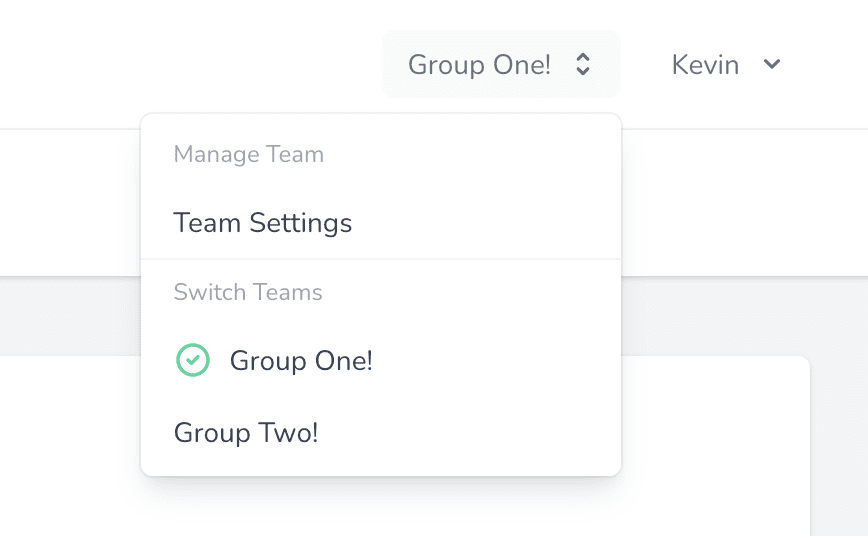Click the divider line under Team Settings
The width and height of the screenshot is (868, 536).
pos(380,259)
